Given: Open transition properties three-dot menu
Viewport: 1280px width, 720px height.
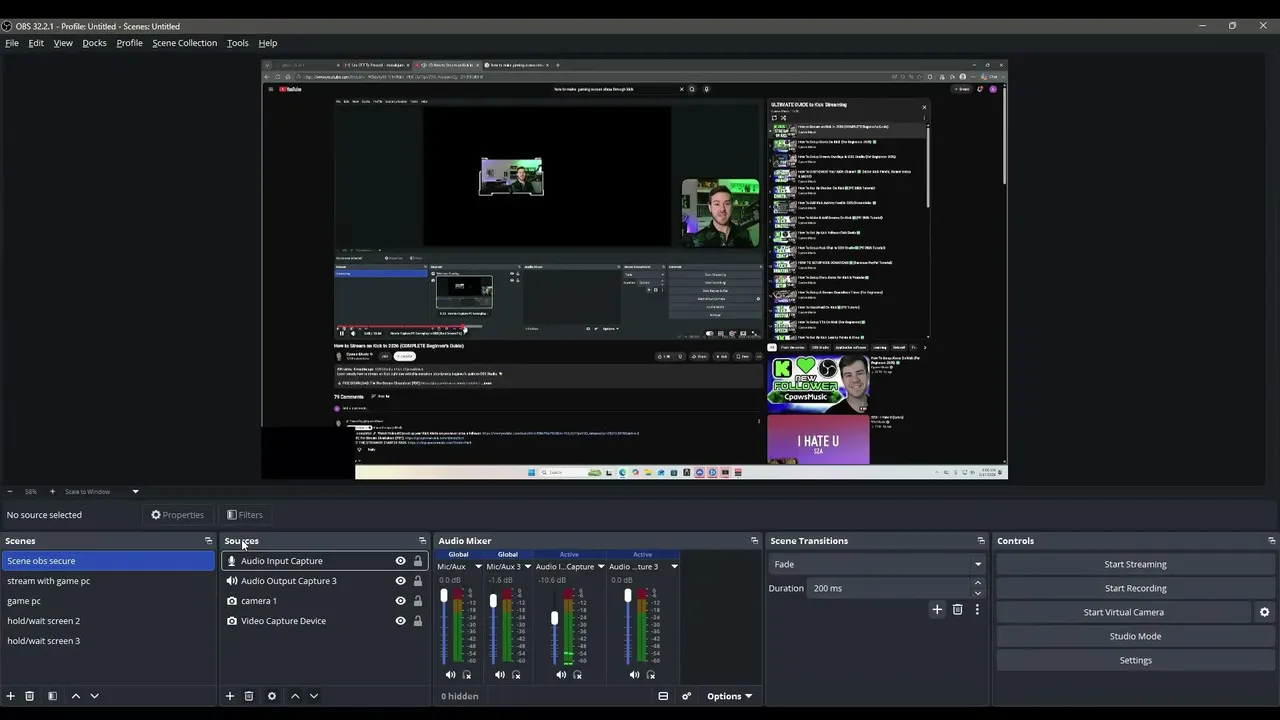Looking at the screenshot, I should pos(977,610).
